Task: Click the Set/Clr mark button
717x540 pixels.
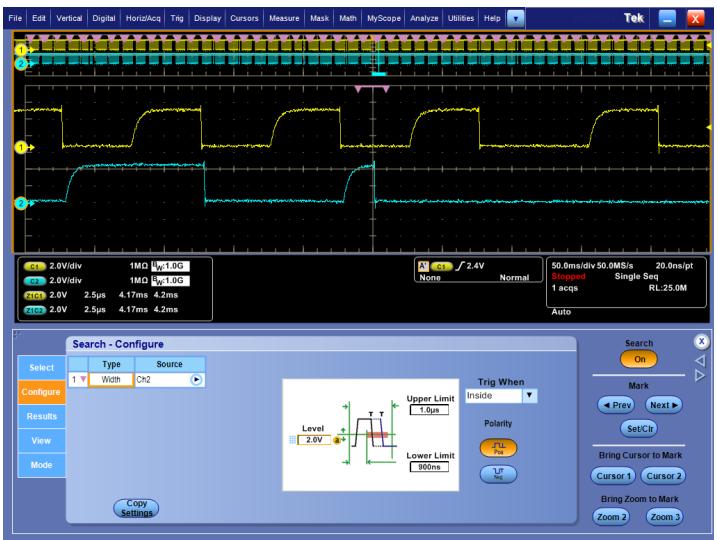Action: click(x=639, y=429)
